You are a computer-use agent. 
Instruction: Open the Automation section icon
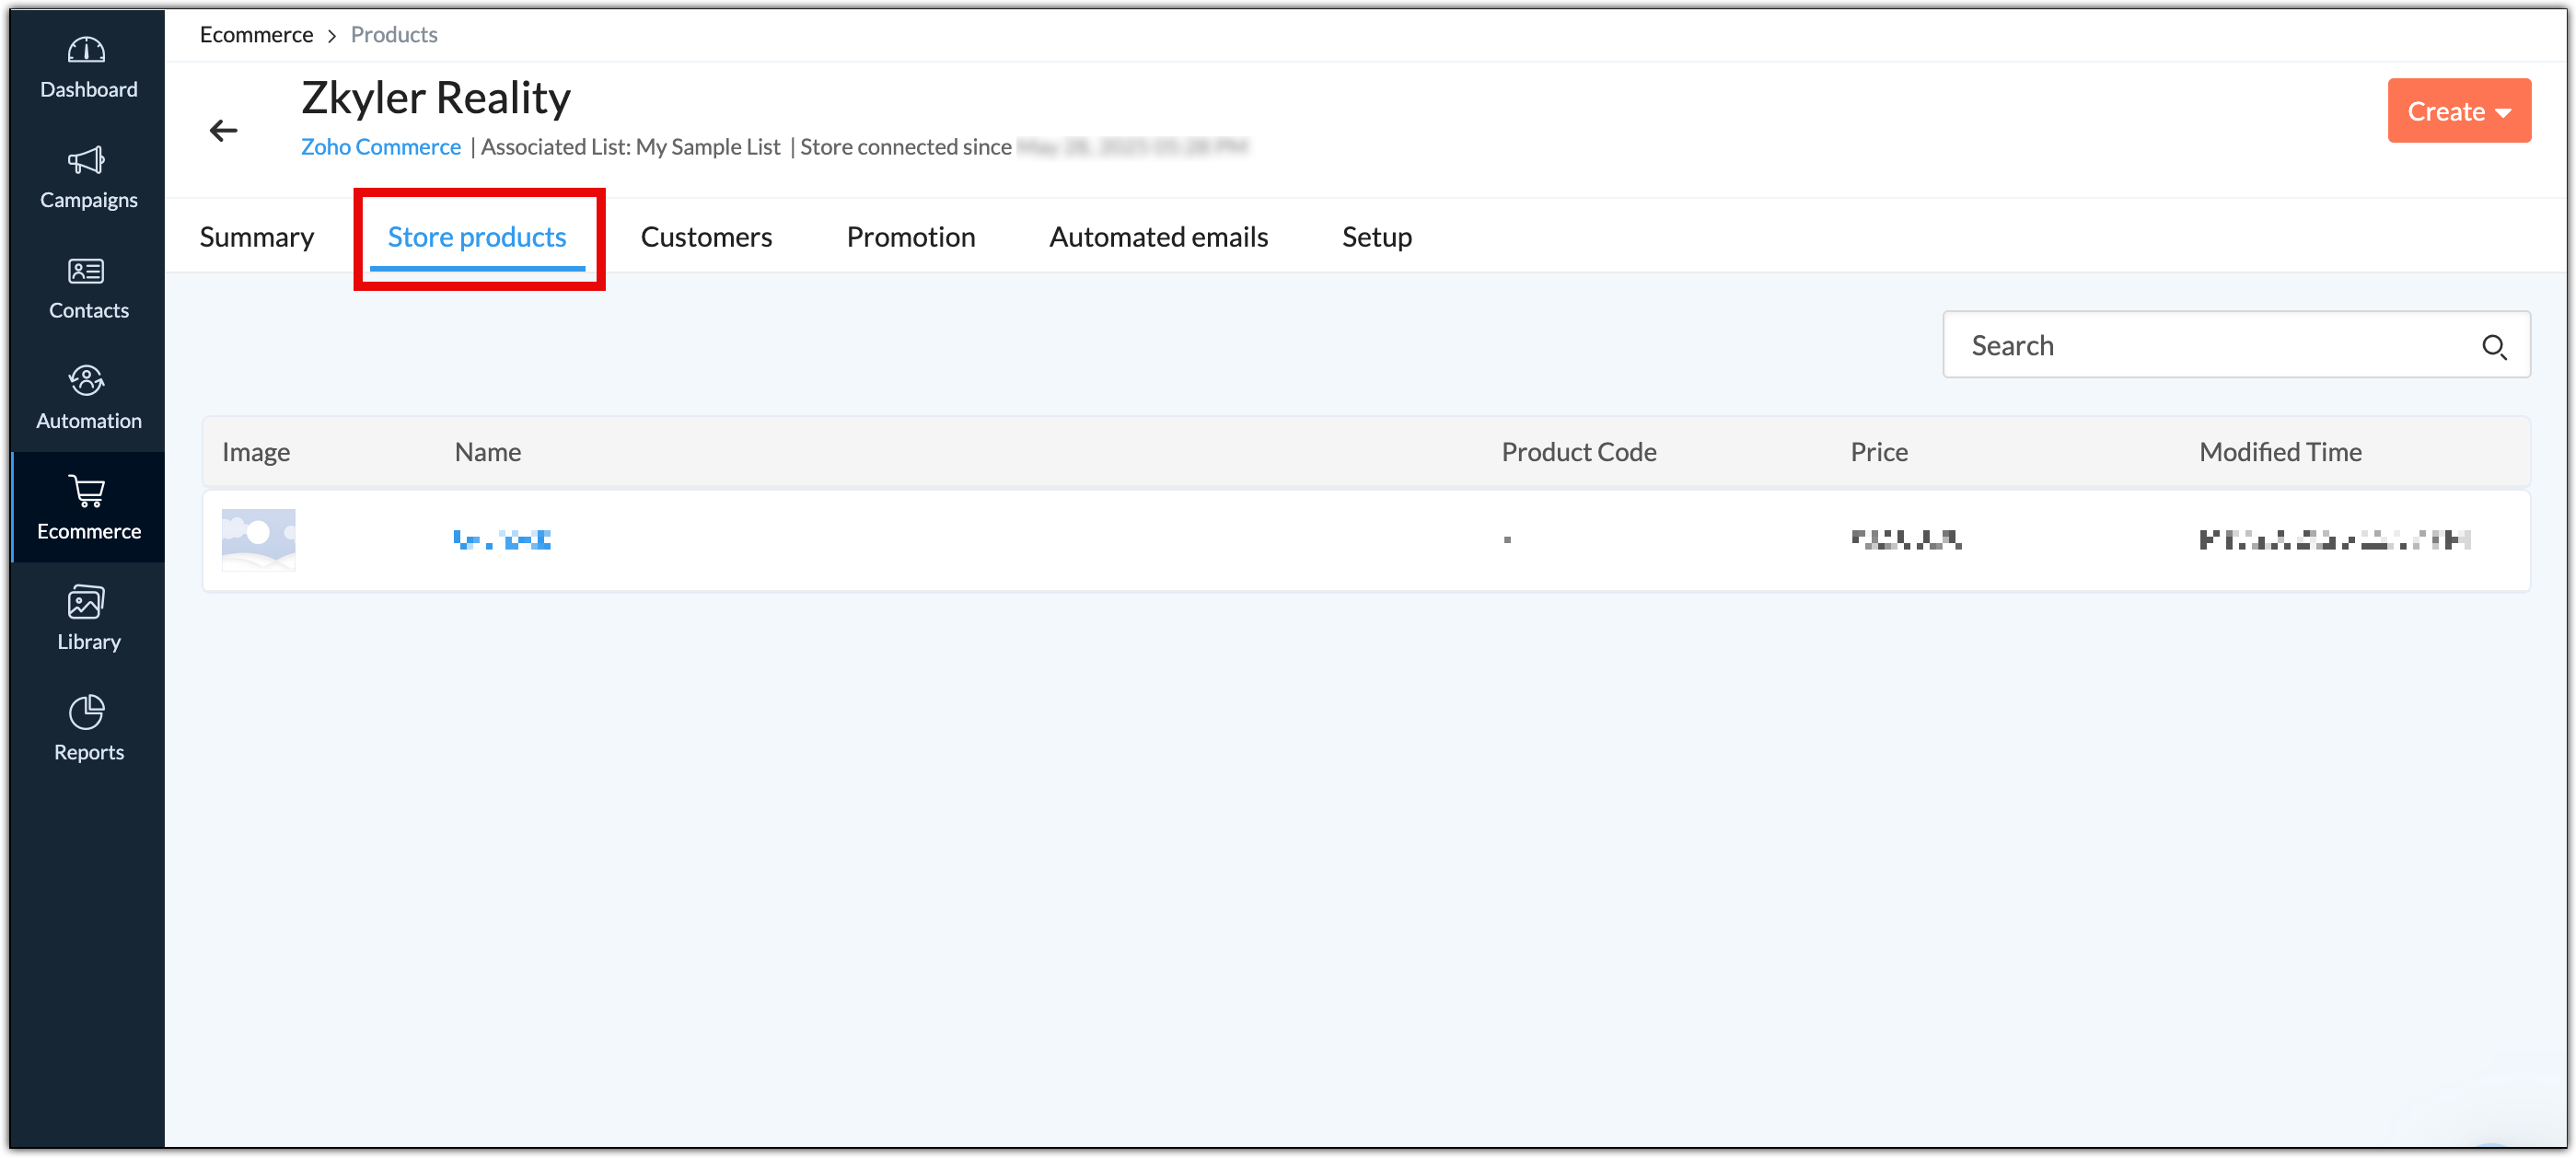tap(87, 381)
